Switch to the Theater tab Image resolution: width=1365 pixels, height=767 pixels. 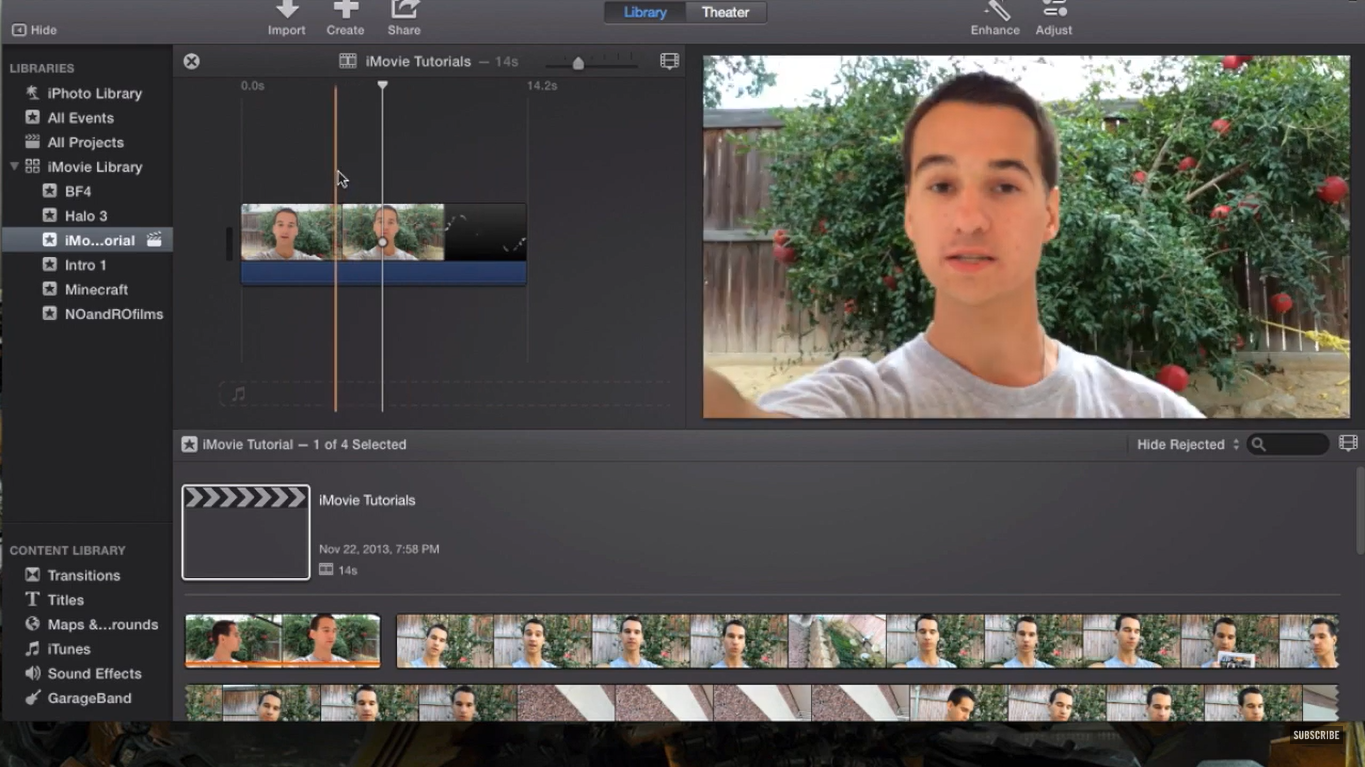724,12
